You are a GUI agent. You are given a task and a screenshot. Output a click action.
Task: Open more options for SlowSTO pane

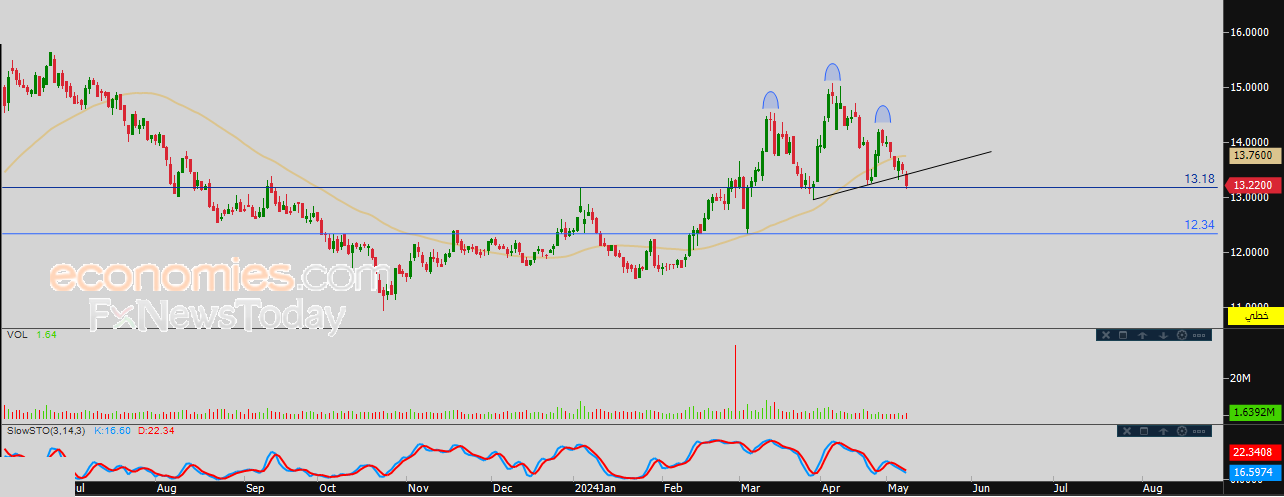pyautogui.click(x=1199, y=431)
